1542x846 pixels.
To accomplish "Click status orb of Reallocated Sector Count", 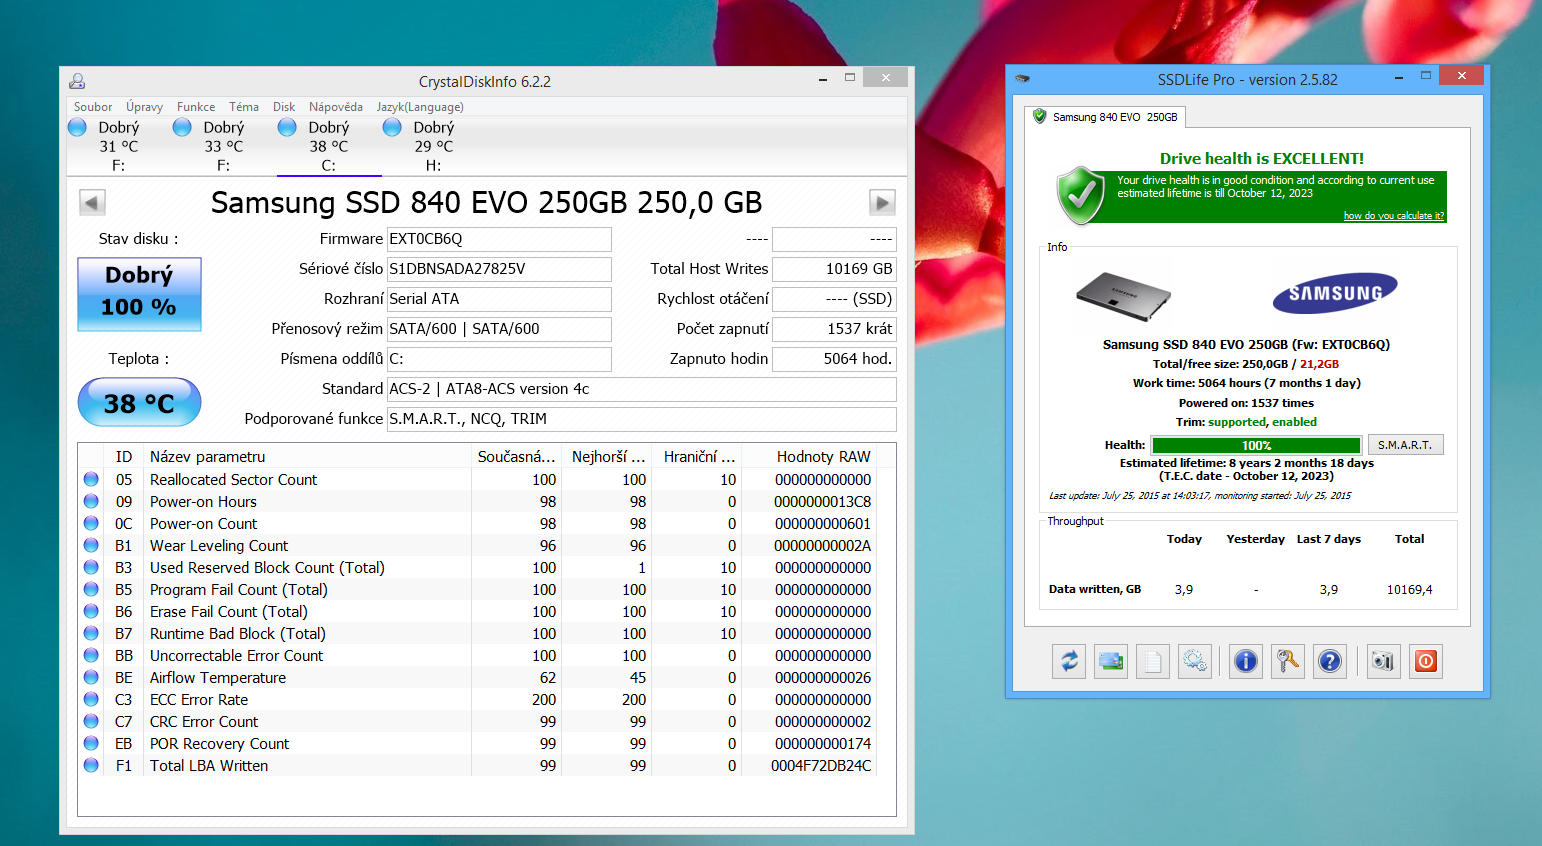I will click(91, 479).
